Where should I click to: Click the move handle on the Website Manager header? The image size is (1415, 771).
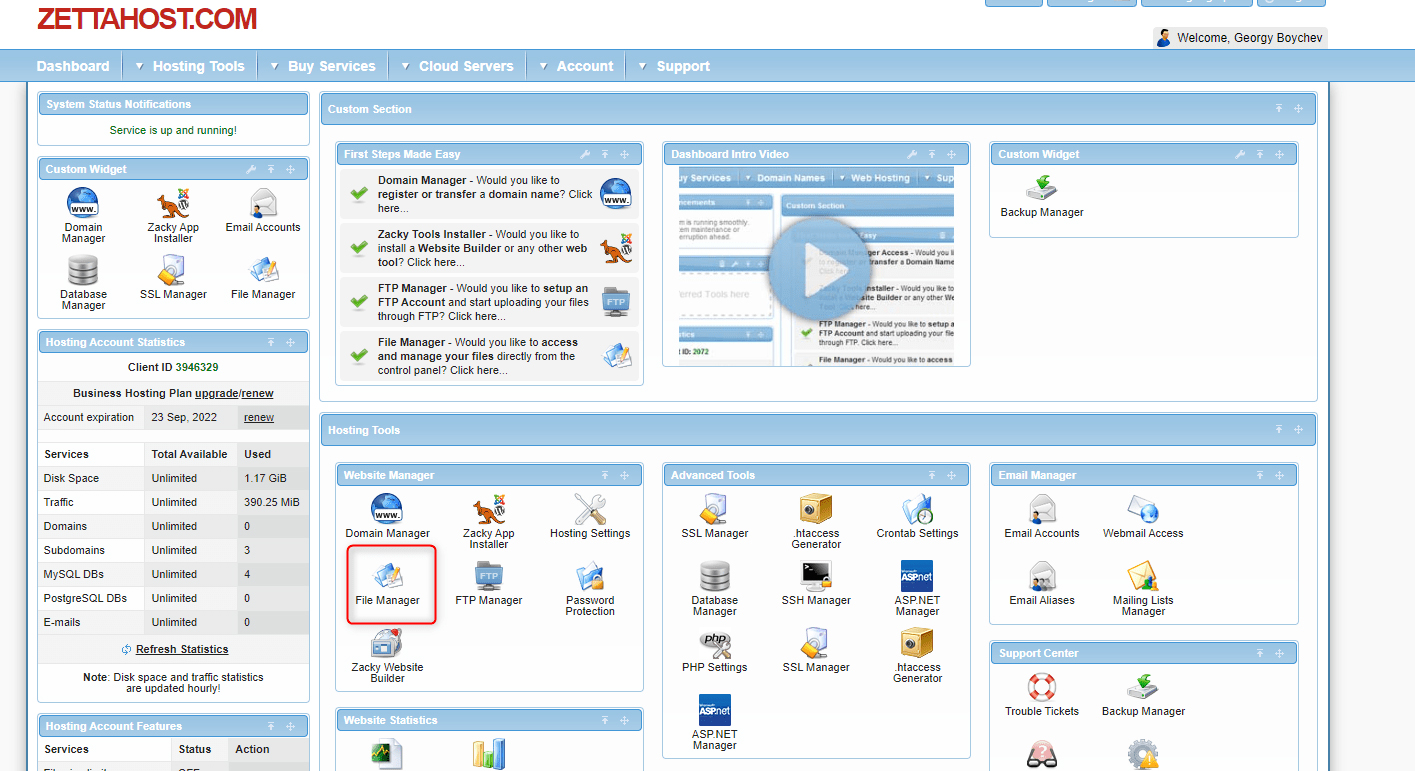(624, 475)
